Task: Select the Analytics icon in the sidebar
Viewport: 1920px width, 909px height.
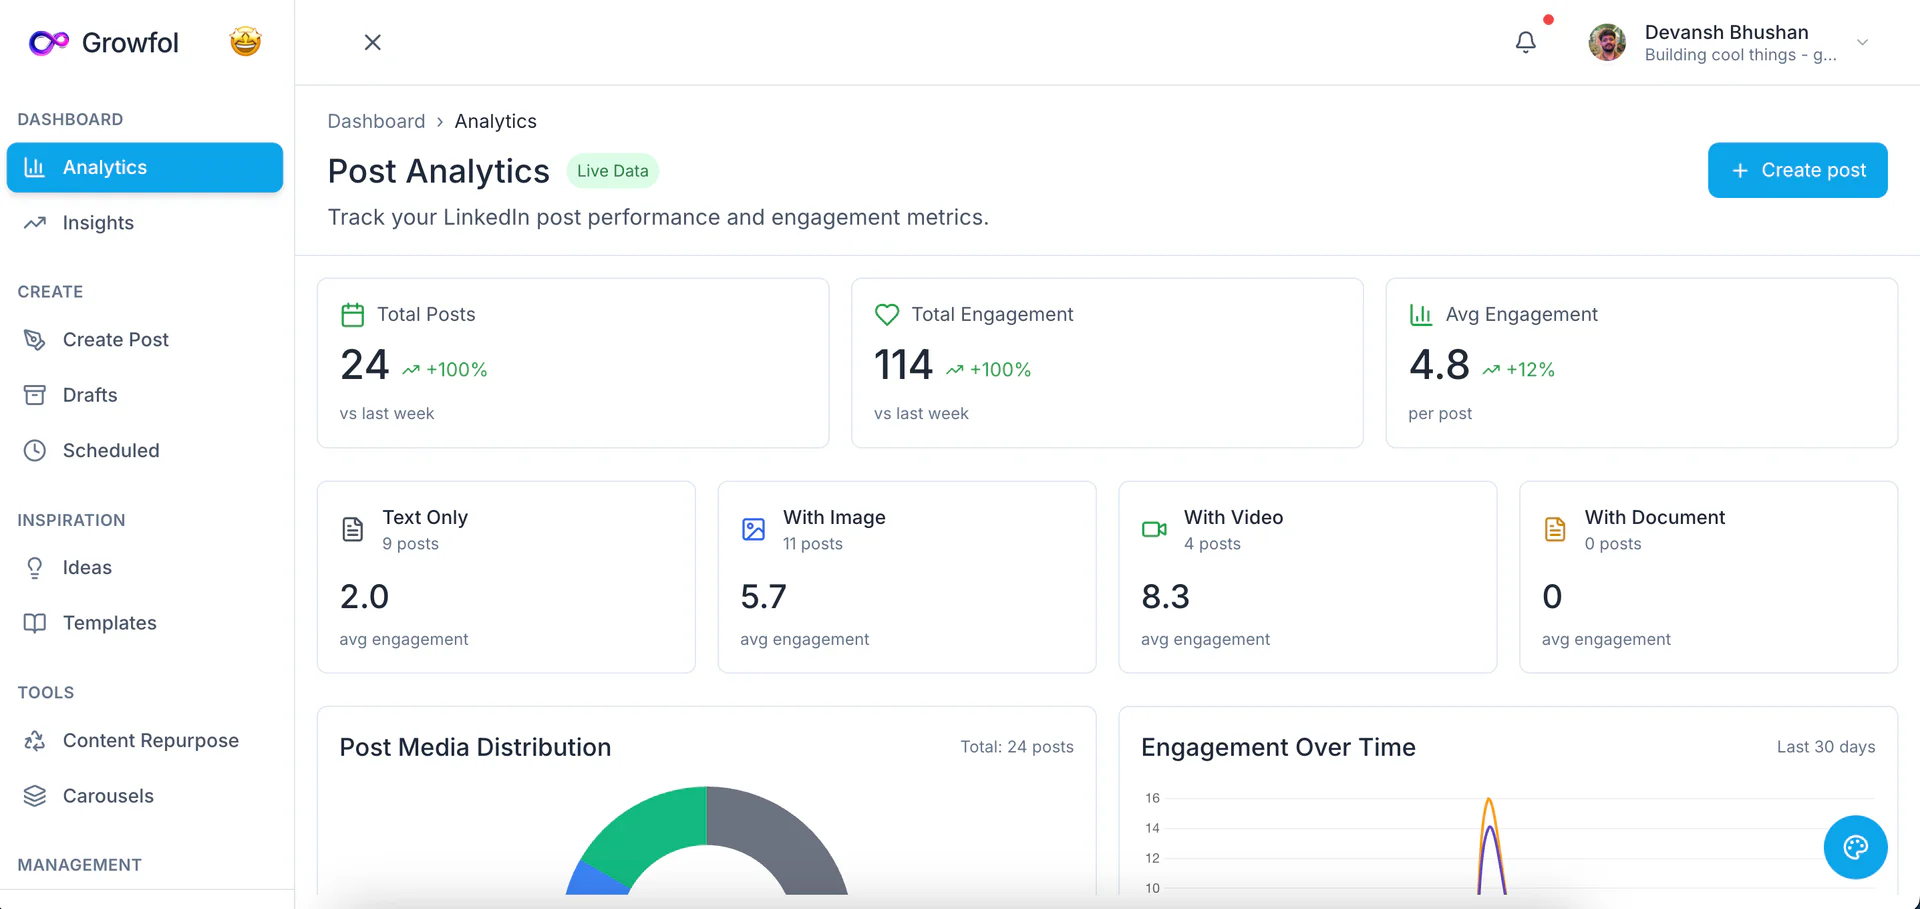Action: click(x=34, y=167)
